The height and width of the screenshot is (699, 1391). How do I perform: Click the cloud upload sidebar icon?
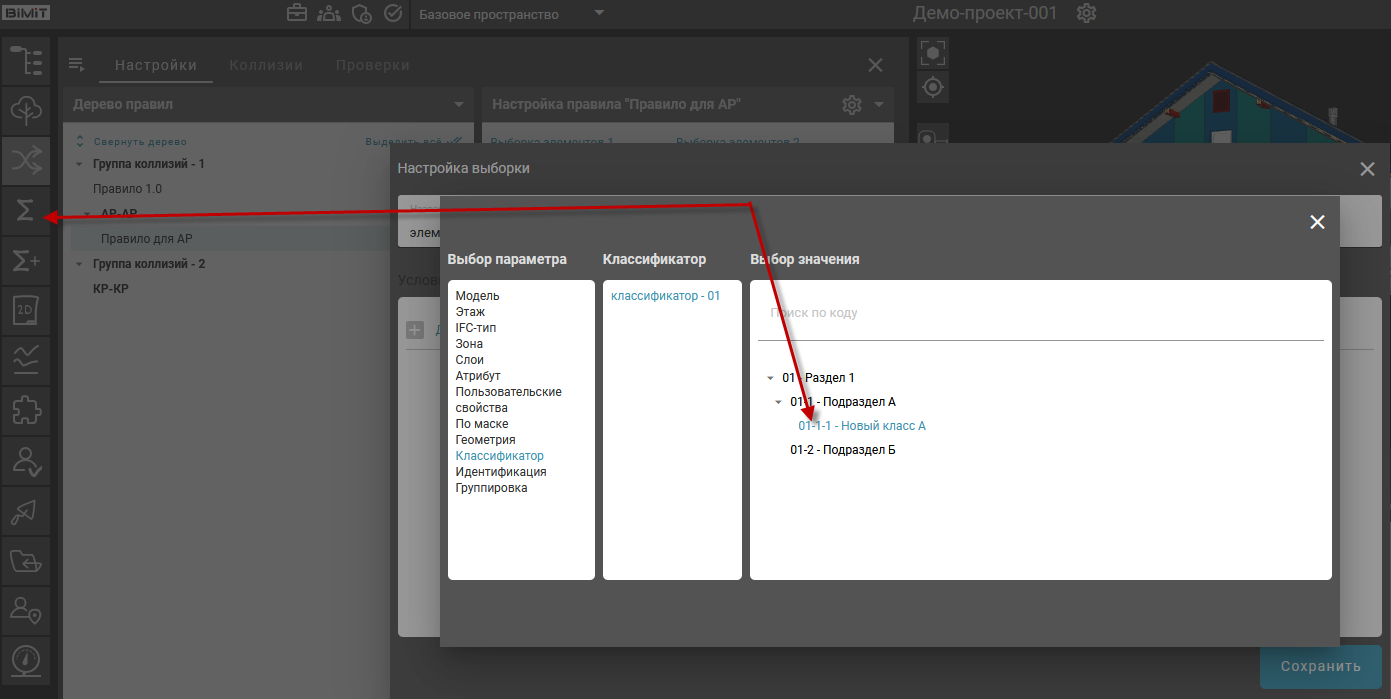coord(26,110)
